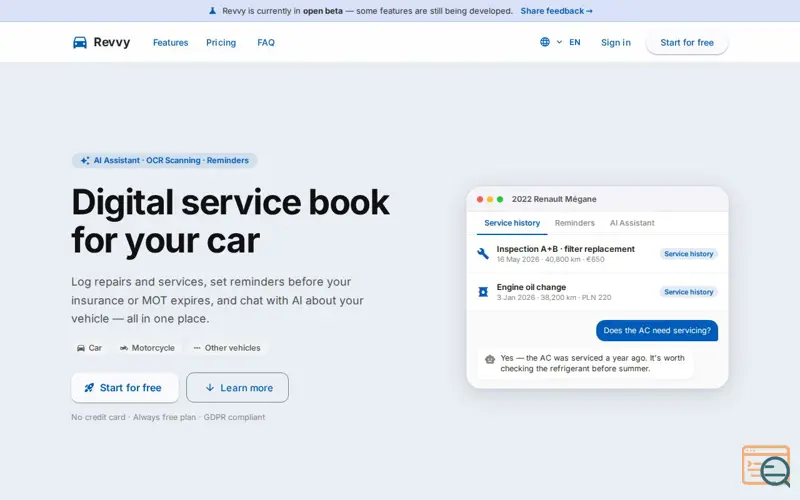This screenshot has height=500, width=800.
Task: Click the 'Engine oil change' entry title
Action: pyautogui.click(x=531, y=287)
